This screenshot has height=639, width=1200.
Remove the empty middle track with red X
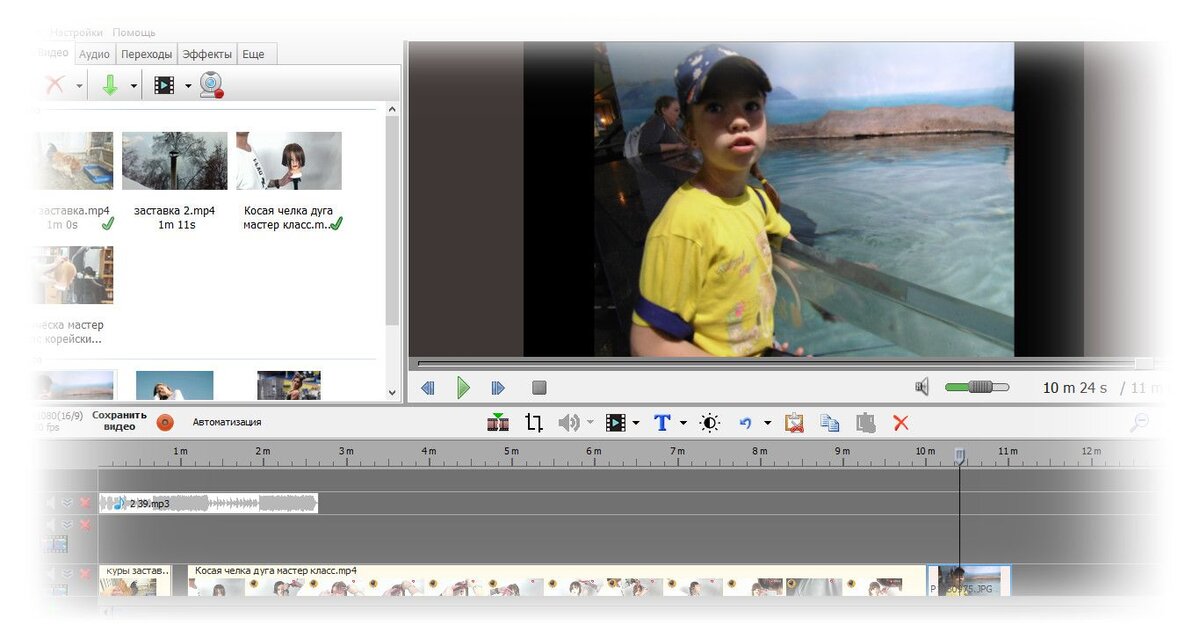(x=85, y=525)
